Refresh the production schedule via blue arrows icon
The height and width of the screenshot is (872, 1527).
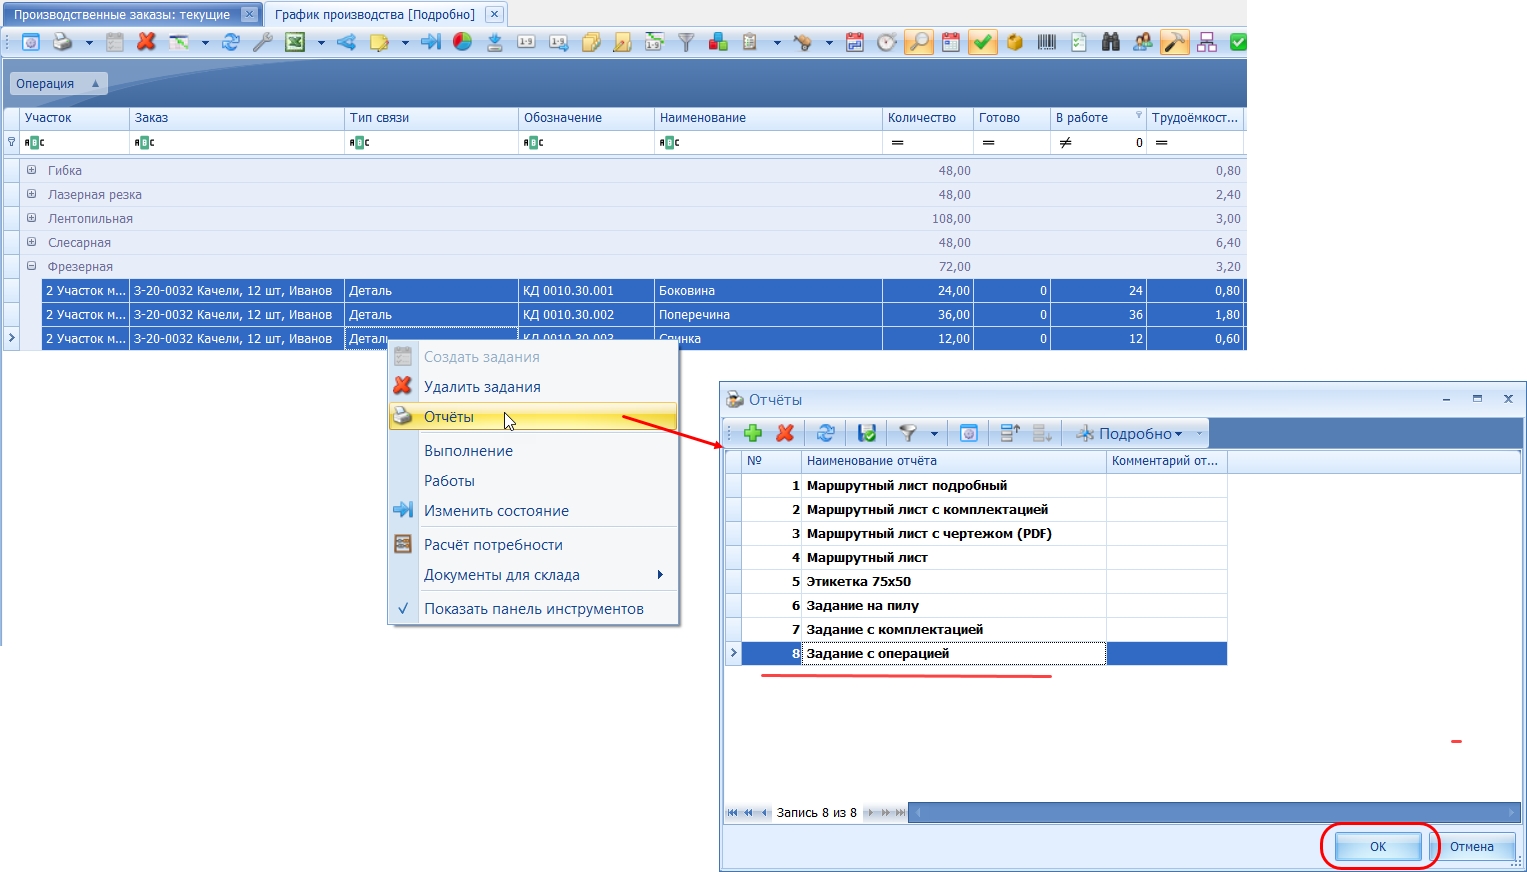[231, 42]
